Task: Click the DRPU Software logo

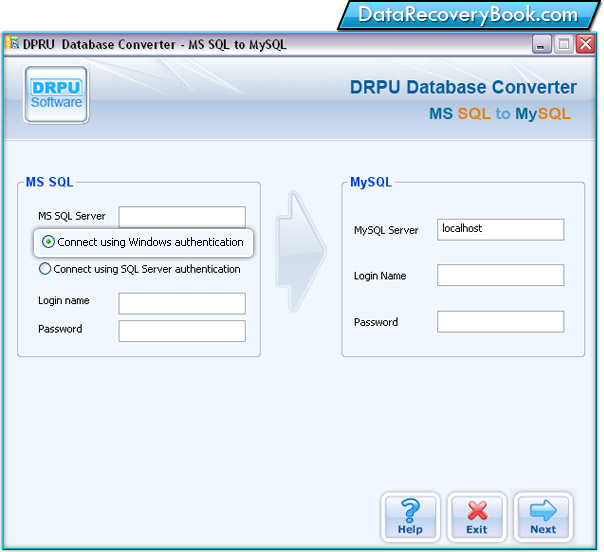Action: coord(56,95)
